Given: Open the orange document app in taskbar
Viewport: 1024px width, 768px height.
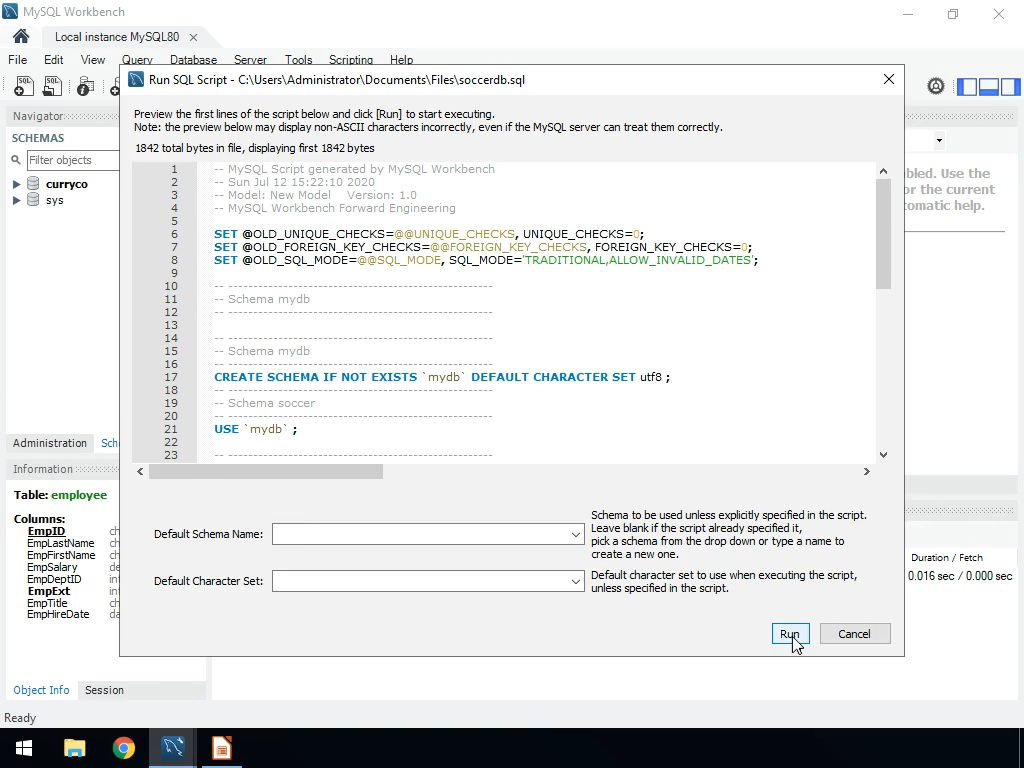Looking at the screenshot, I should pyautogui.click(x=221, y=748).
